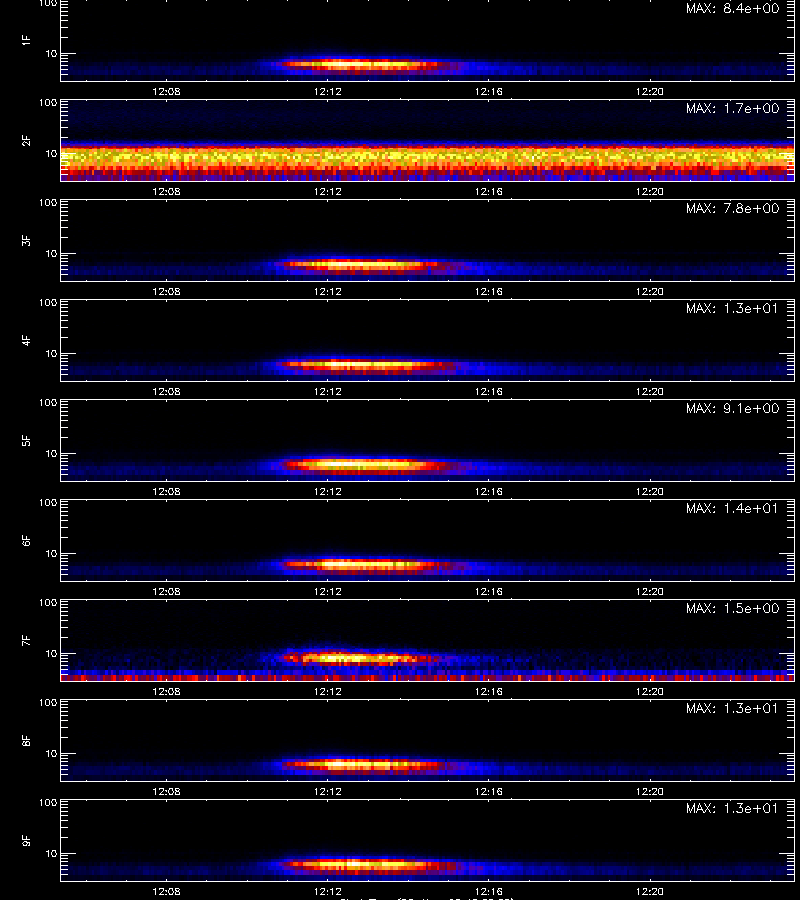Select the 'MAX: 1.7e+00' readout
This screenshot has width=800, height=900.
pyautogui.click(x=732, y=108)
